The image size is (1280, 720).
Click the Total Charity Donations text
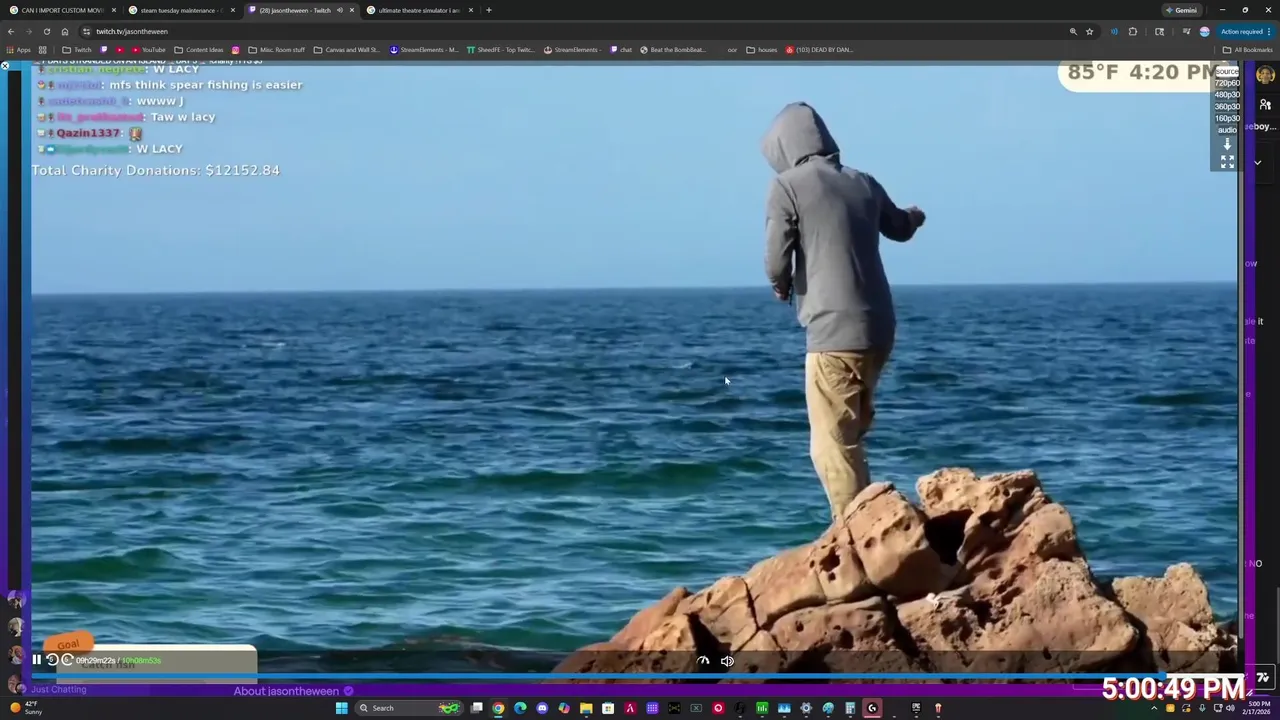pyautogui.click(x=156, y=170)
